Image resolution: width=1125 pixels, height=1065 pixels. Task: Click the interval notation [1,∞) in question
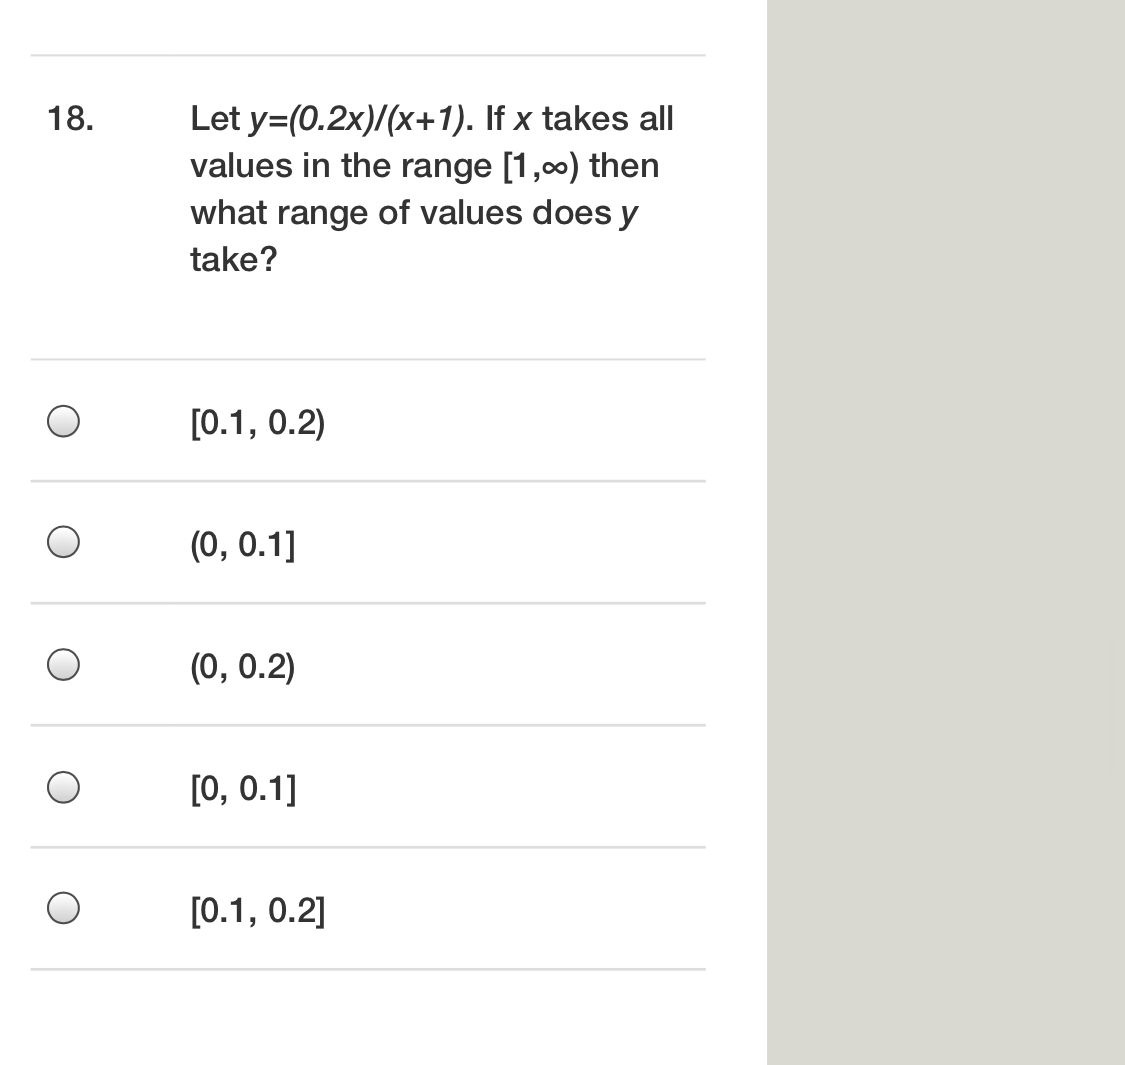pyautogui.click(x=547, y=165)
